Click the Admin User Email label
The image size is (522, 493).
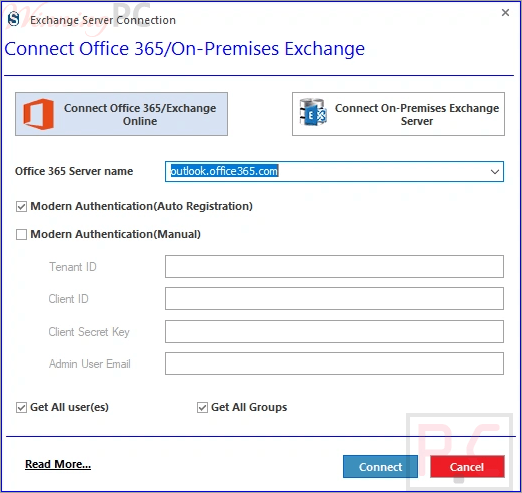(90, 364)
